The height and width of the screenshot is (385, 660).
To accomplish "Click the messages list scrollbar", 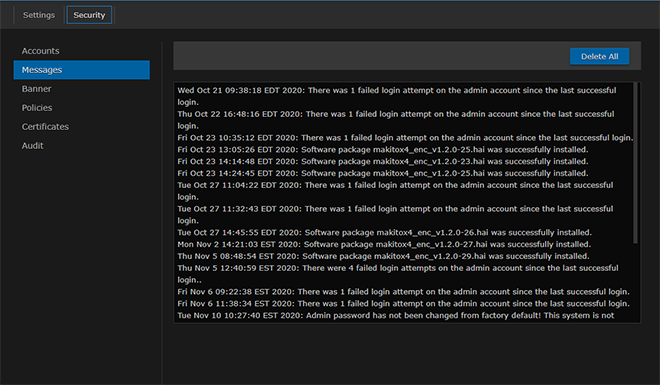I will click(636, 163).
